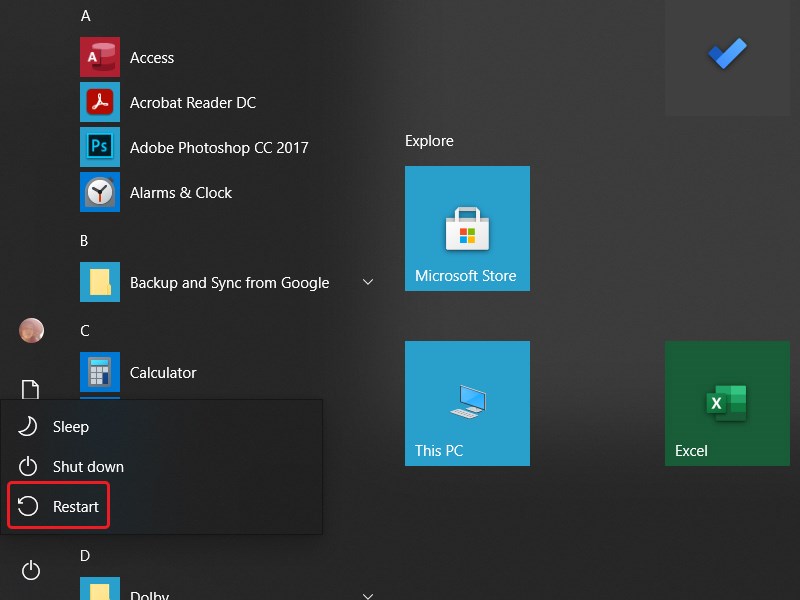The height and width of the screenshot is (600, 800).
Task: Open Backup and Sync folder icon
Action: coord(100,282)
